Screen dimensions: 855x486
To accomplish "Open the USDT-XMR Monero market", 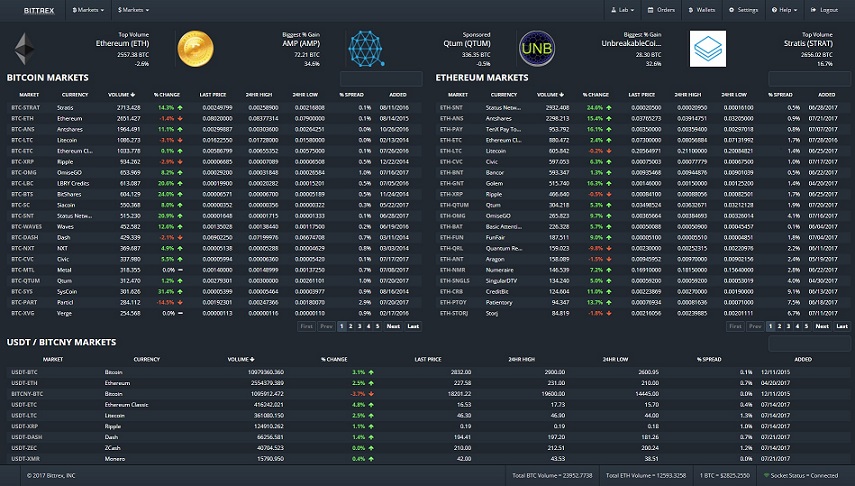I will 429,459.
